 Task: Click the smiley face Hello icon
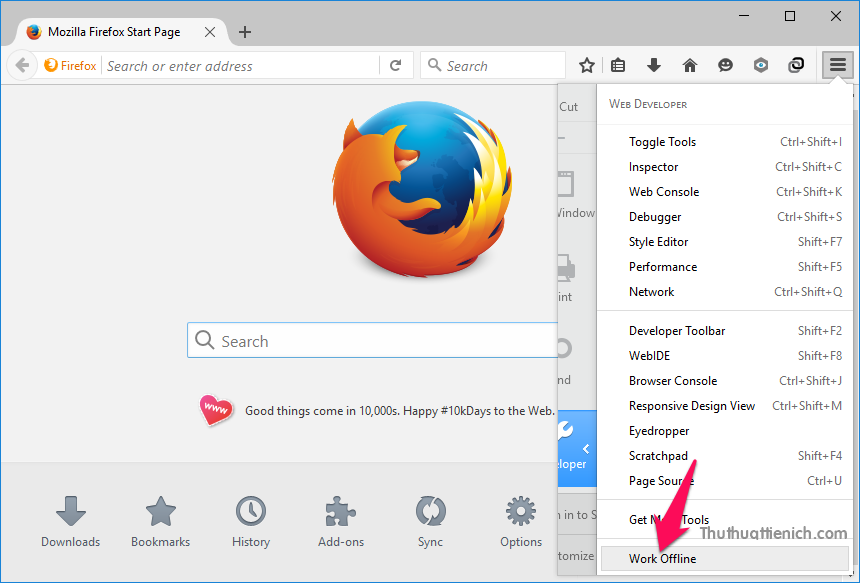[725, 66]
